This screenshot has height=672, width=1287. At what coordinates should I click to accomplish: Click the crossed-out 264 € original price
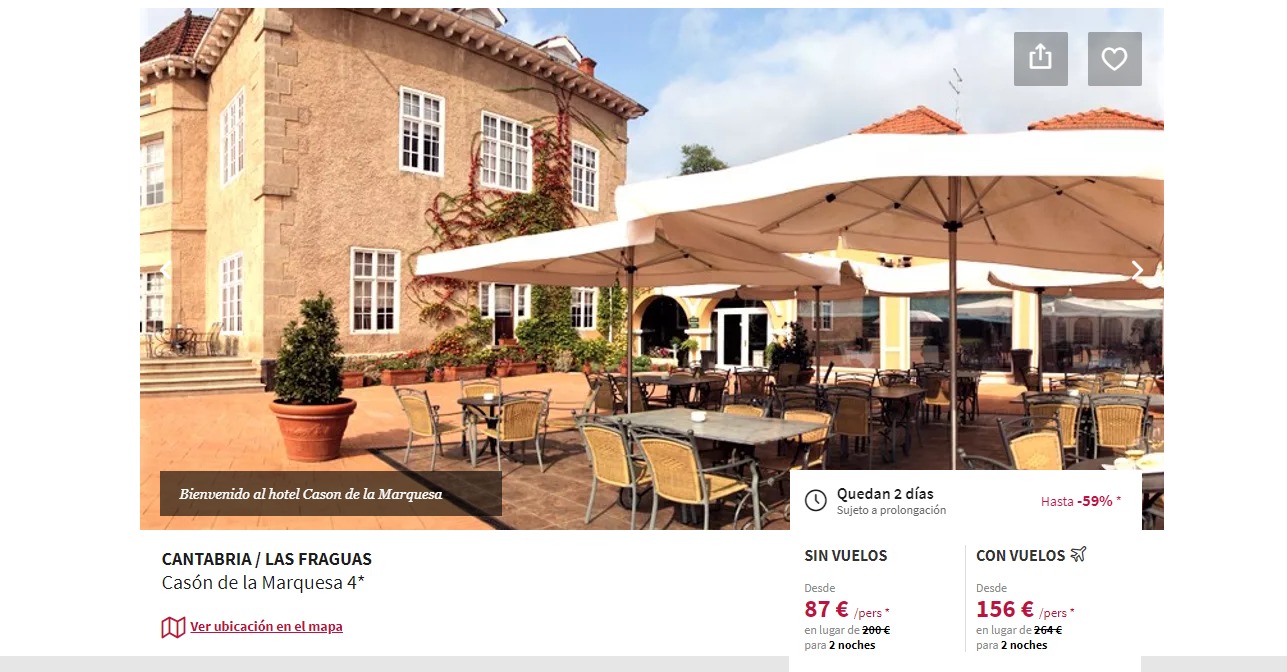pos(1048,630)
